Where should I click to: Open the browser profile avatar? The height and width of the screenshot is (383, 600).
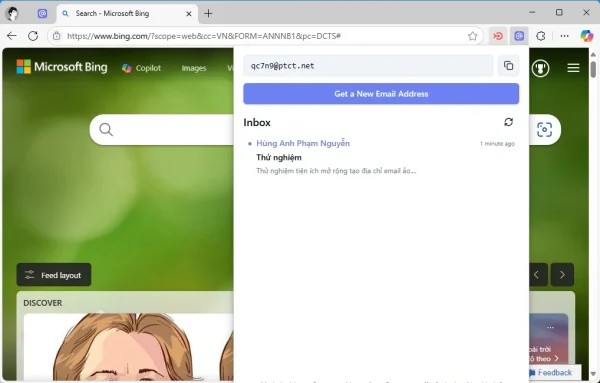[x=12, y=14]
